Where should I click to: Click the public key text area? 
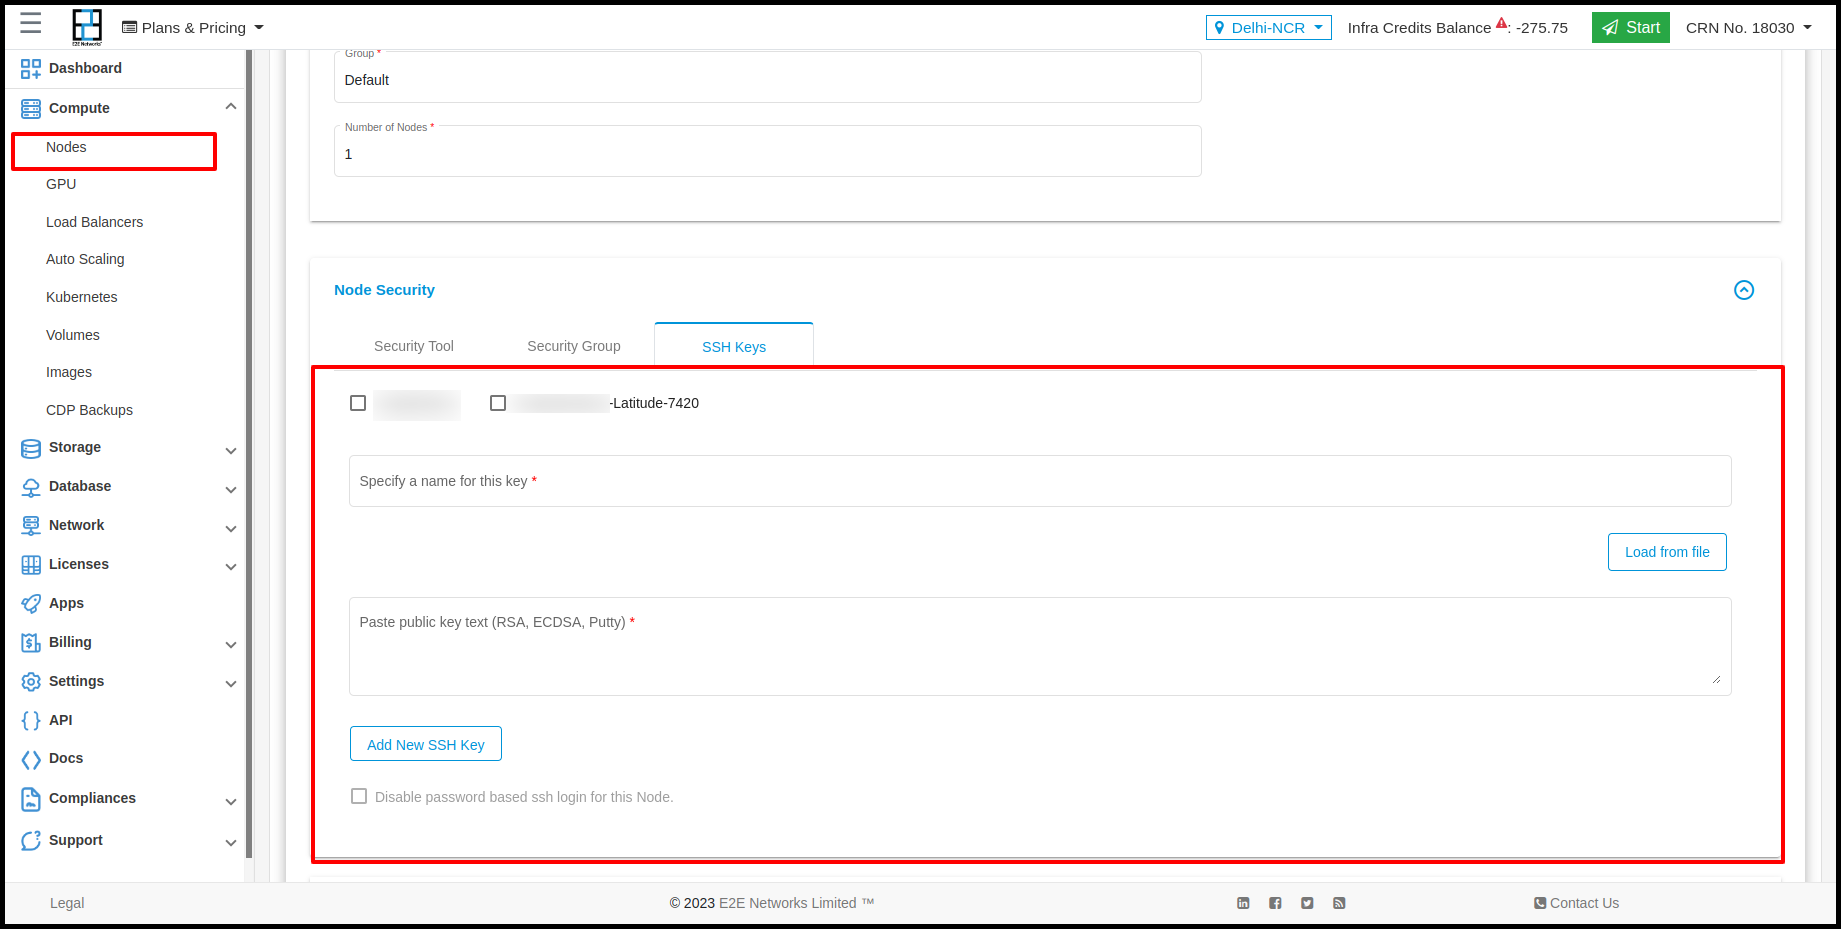[1040, 646]
